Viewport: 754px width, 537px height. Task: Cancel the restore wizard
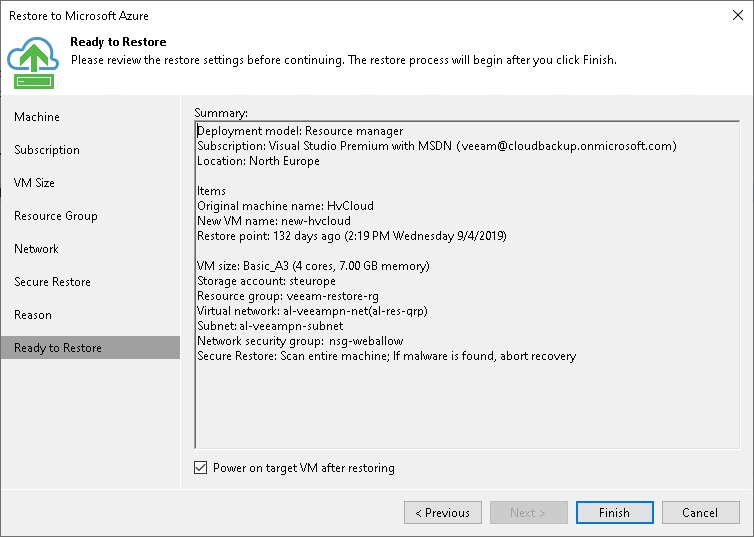click(x=700, y=512)
